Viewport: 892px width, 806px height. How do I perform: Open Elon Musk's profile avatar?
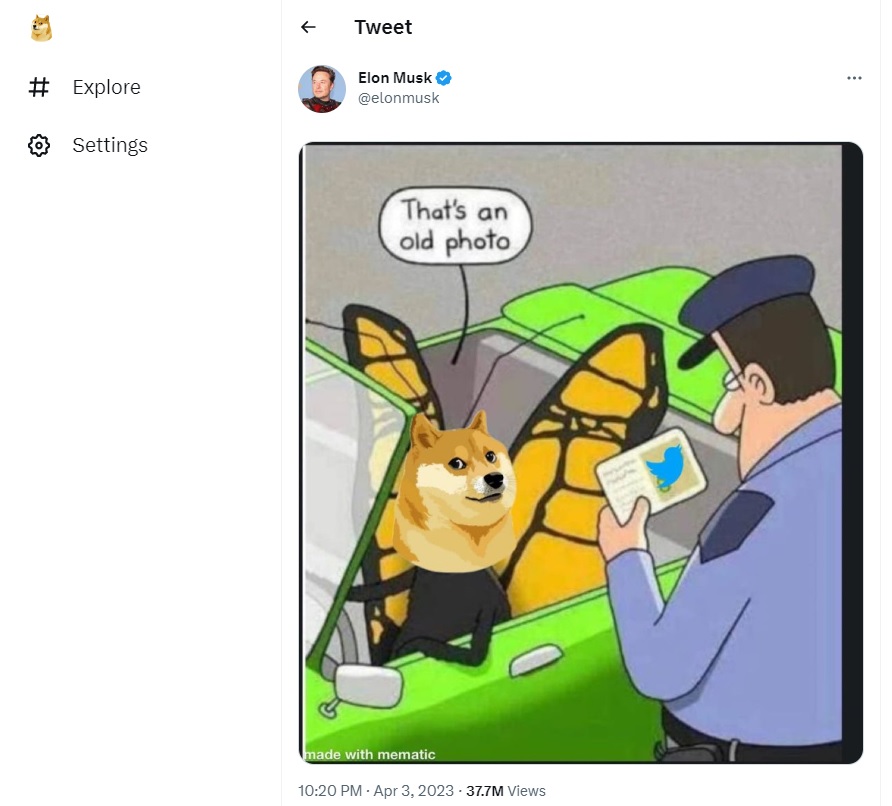[322, 89]
